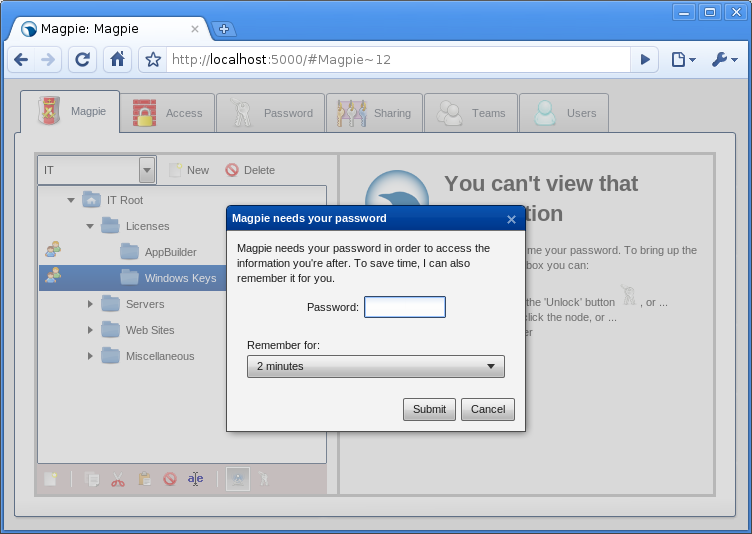This screenshot has width=752, height=534.
Task: Click the shared-users icon beside Windows Keys
Action: [x=53, y=275]
